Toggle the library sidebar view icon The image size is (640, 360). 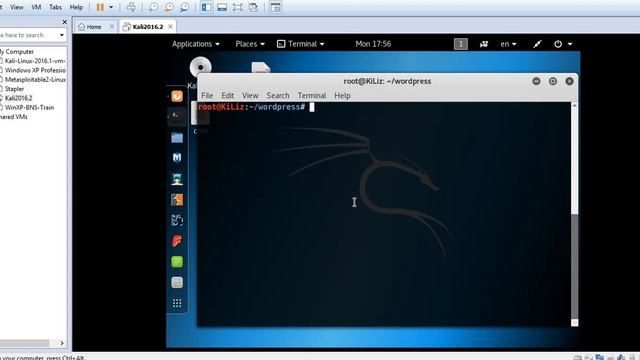[x=207, y=7]
